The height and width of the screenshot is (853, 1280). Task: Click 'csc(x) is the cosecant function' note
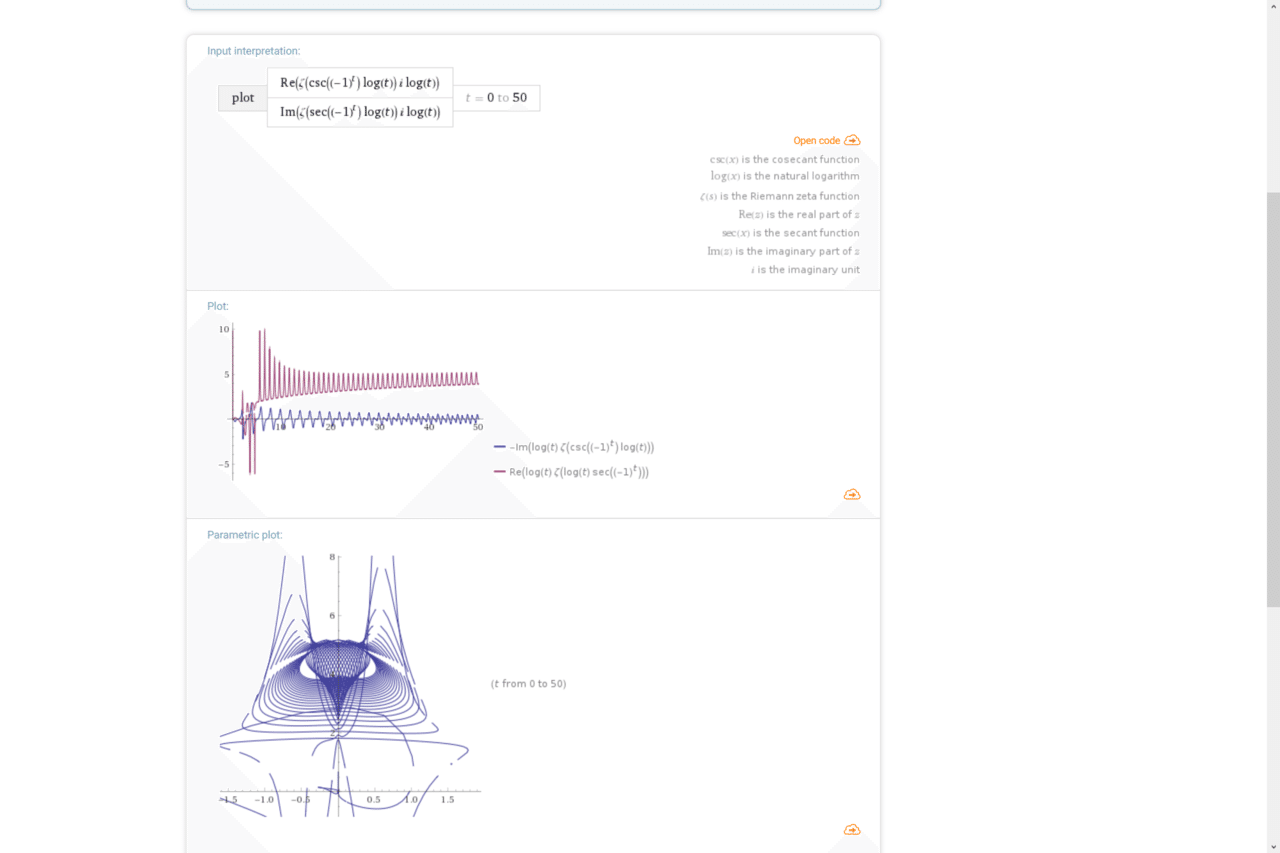[x=785, y=160]
